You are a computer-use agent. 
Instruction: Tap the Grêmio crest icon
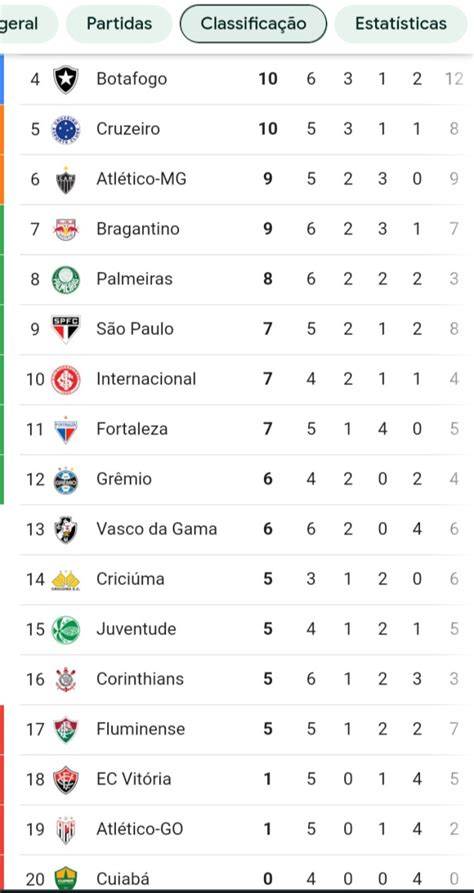point(66,480)
